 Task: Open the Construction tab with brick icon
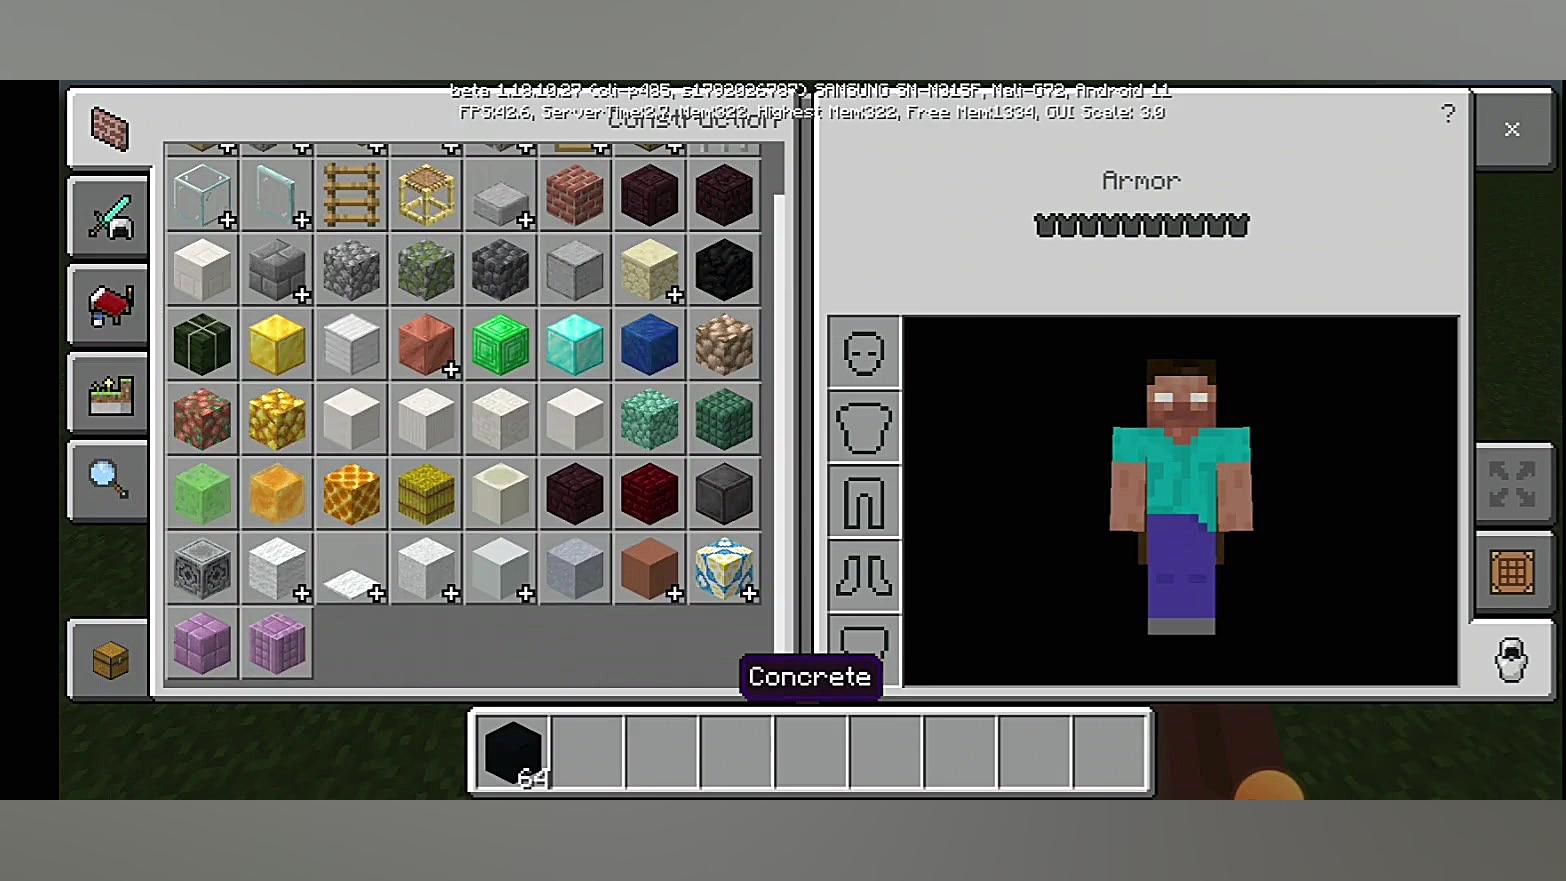110,129
